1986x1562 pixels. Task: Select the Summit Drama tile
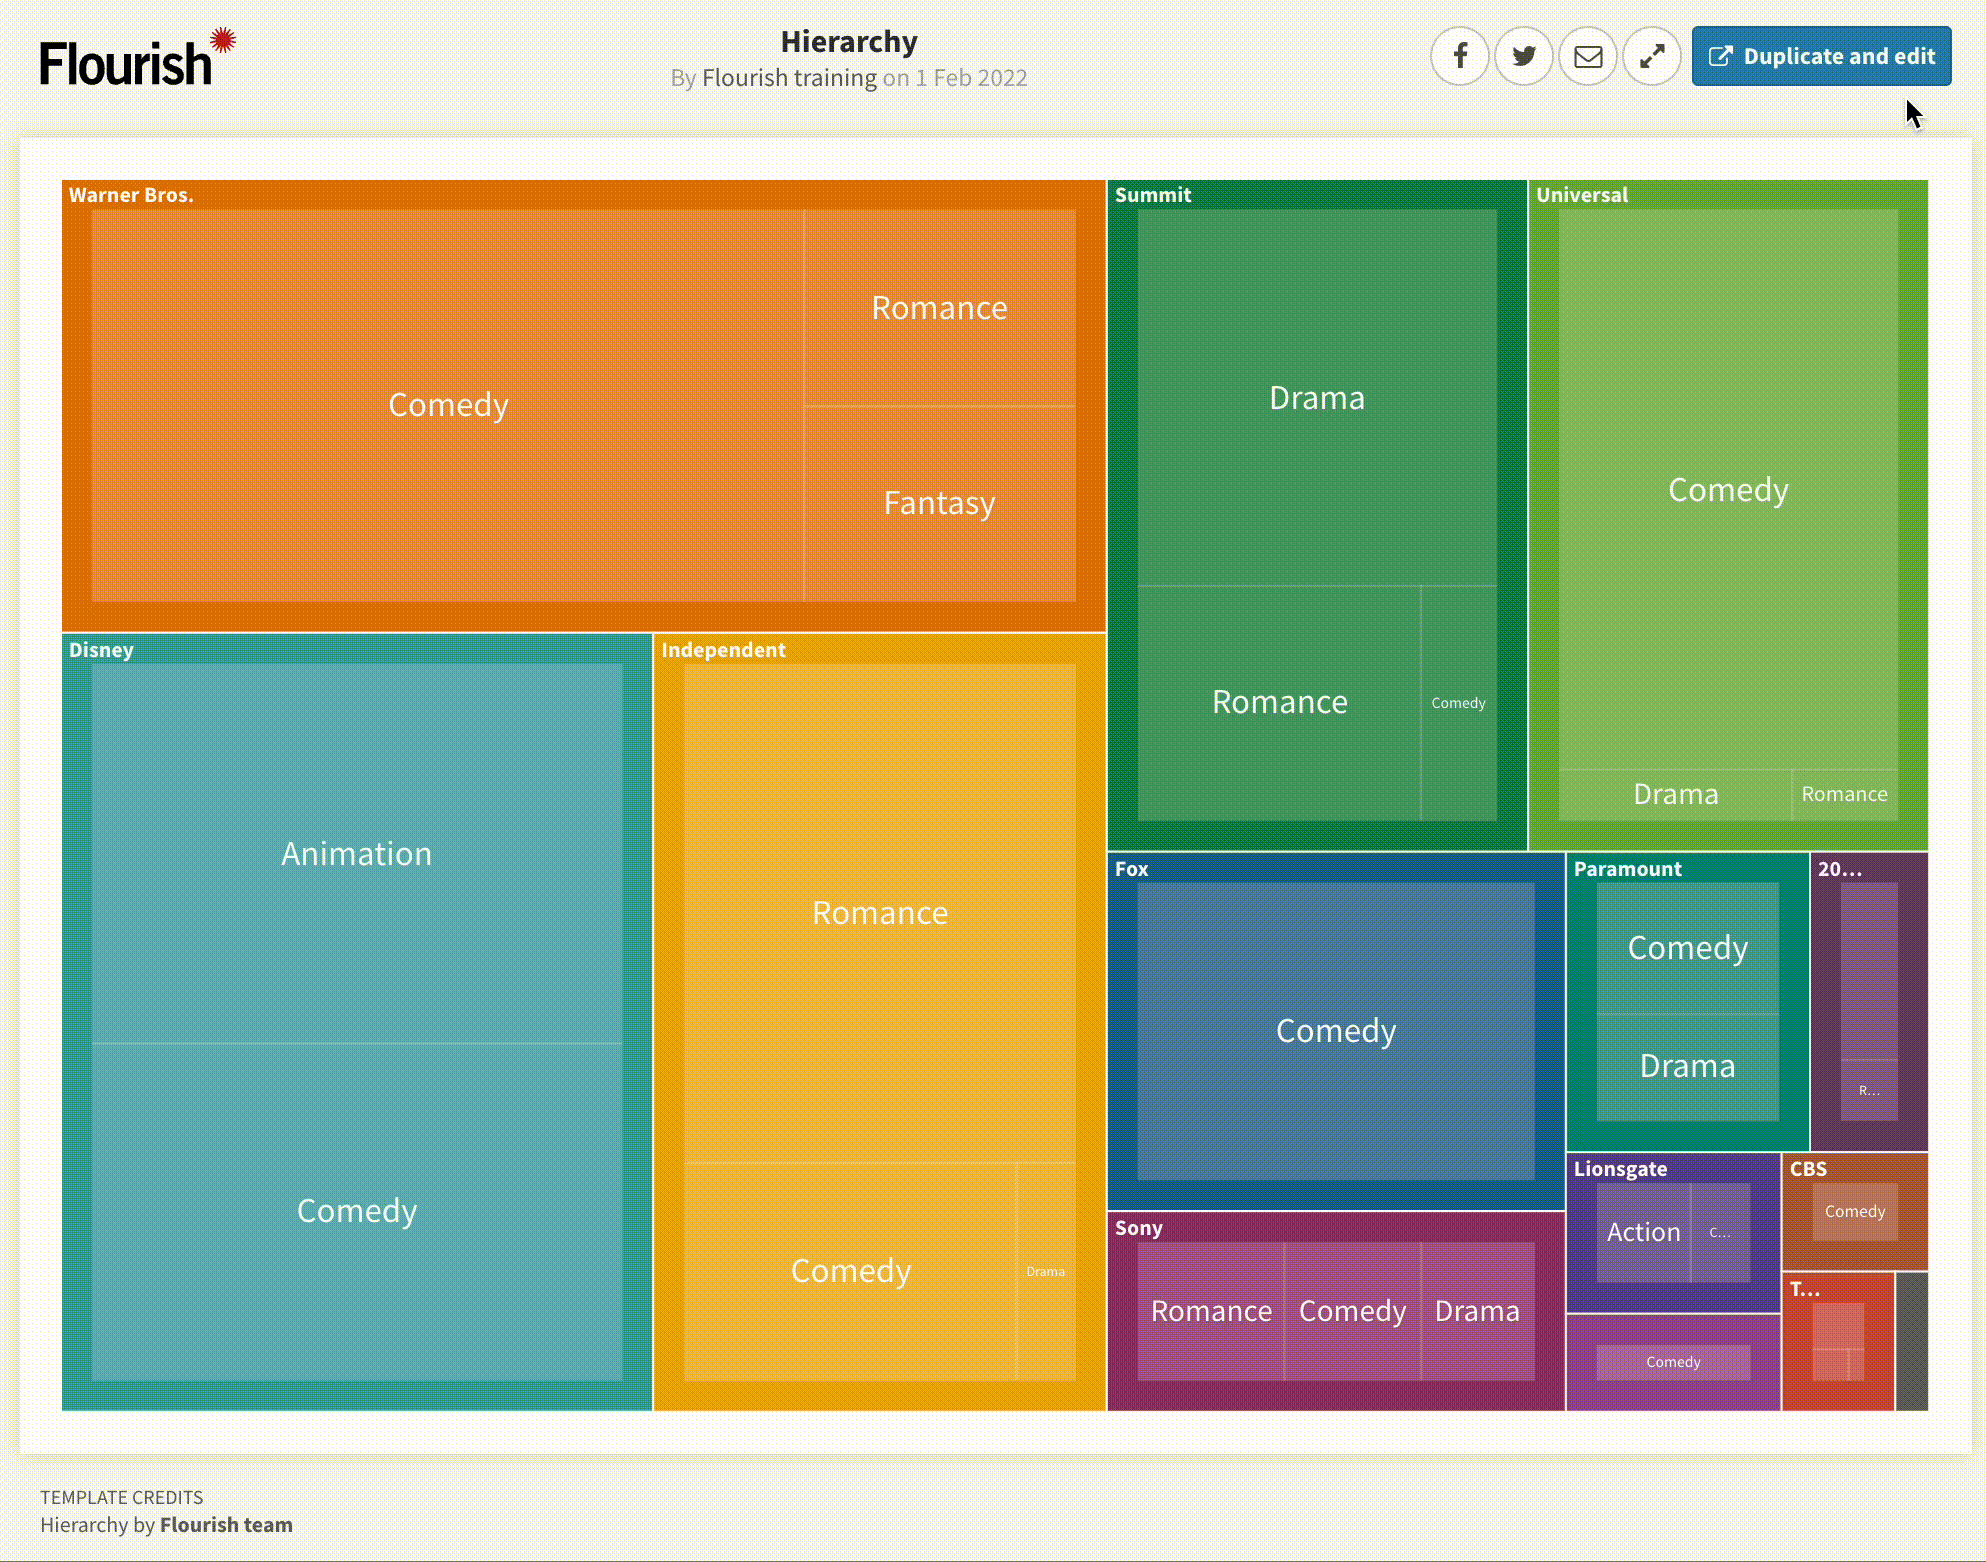click(1317, 398)
